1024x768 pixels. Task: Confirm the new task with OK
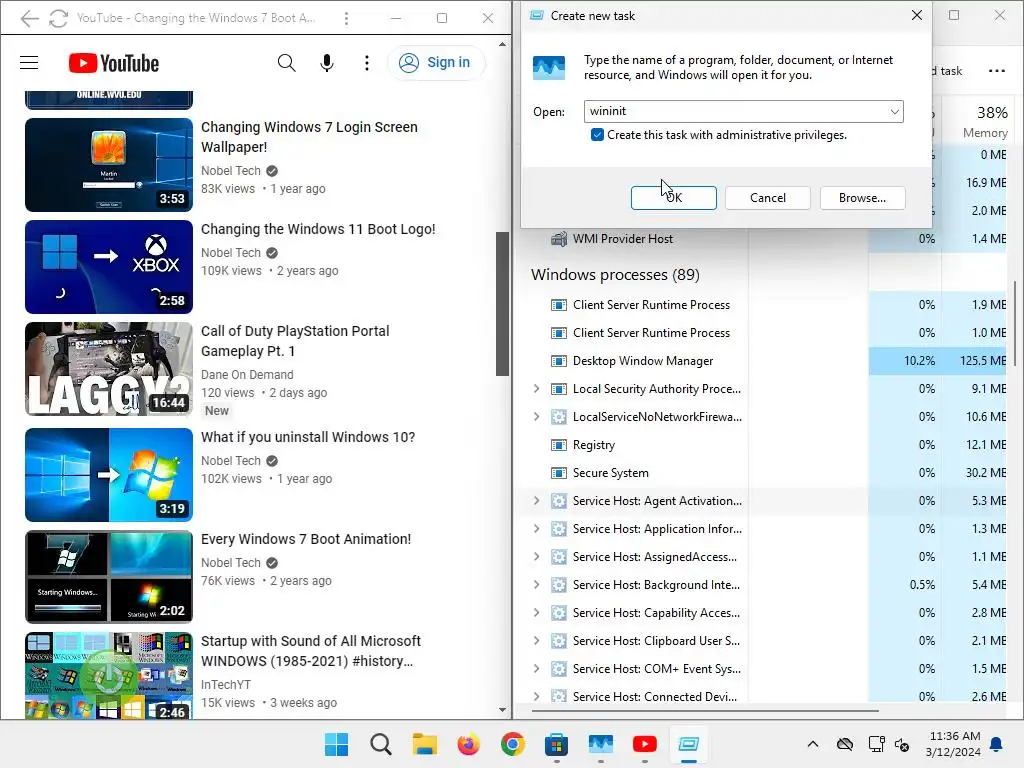[673, 198]
